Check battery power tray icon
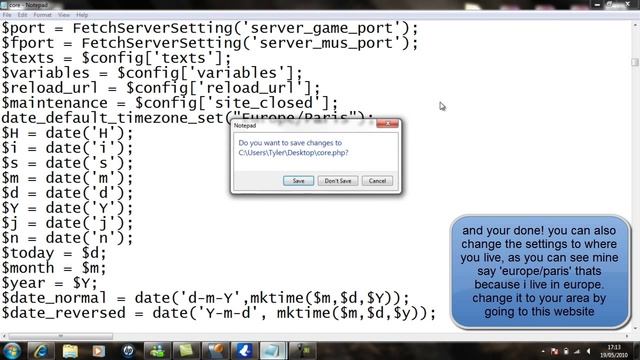The height and width of the screenshot is (360, 640). [x=566, y=351]
